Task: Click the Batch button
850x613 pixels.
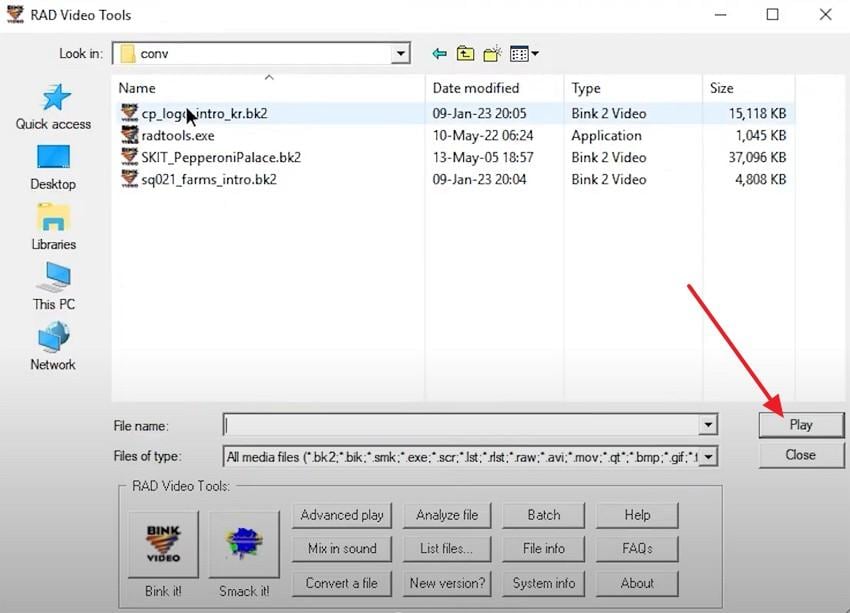Action: click(x=544, y=515)
